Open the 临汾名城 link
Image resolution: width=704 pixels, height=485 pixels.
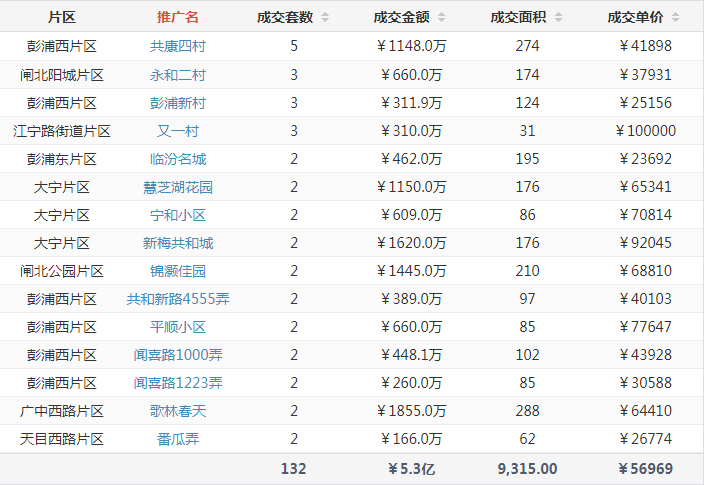178,159
